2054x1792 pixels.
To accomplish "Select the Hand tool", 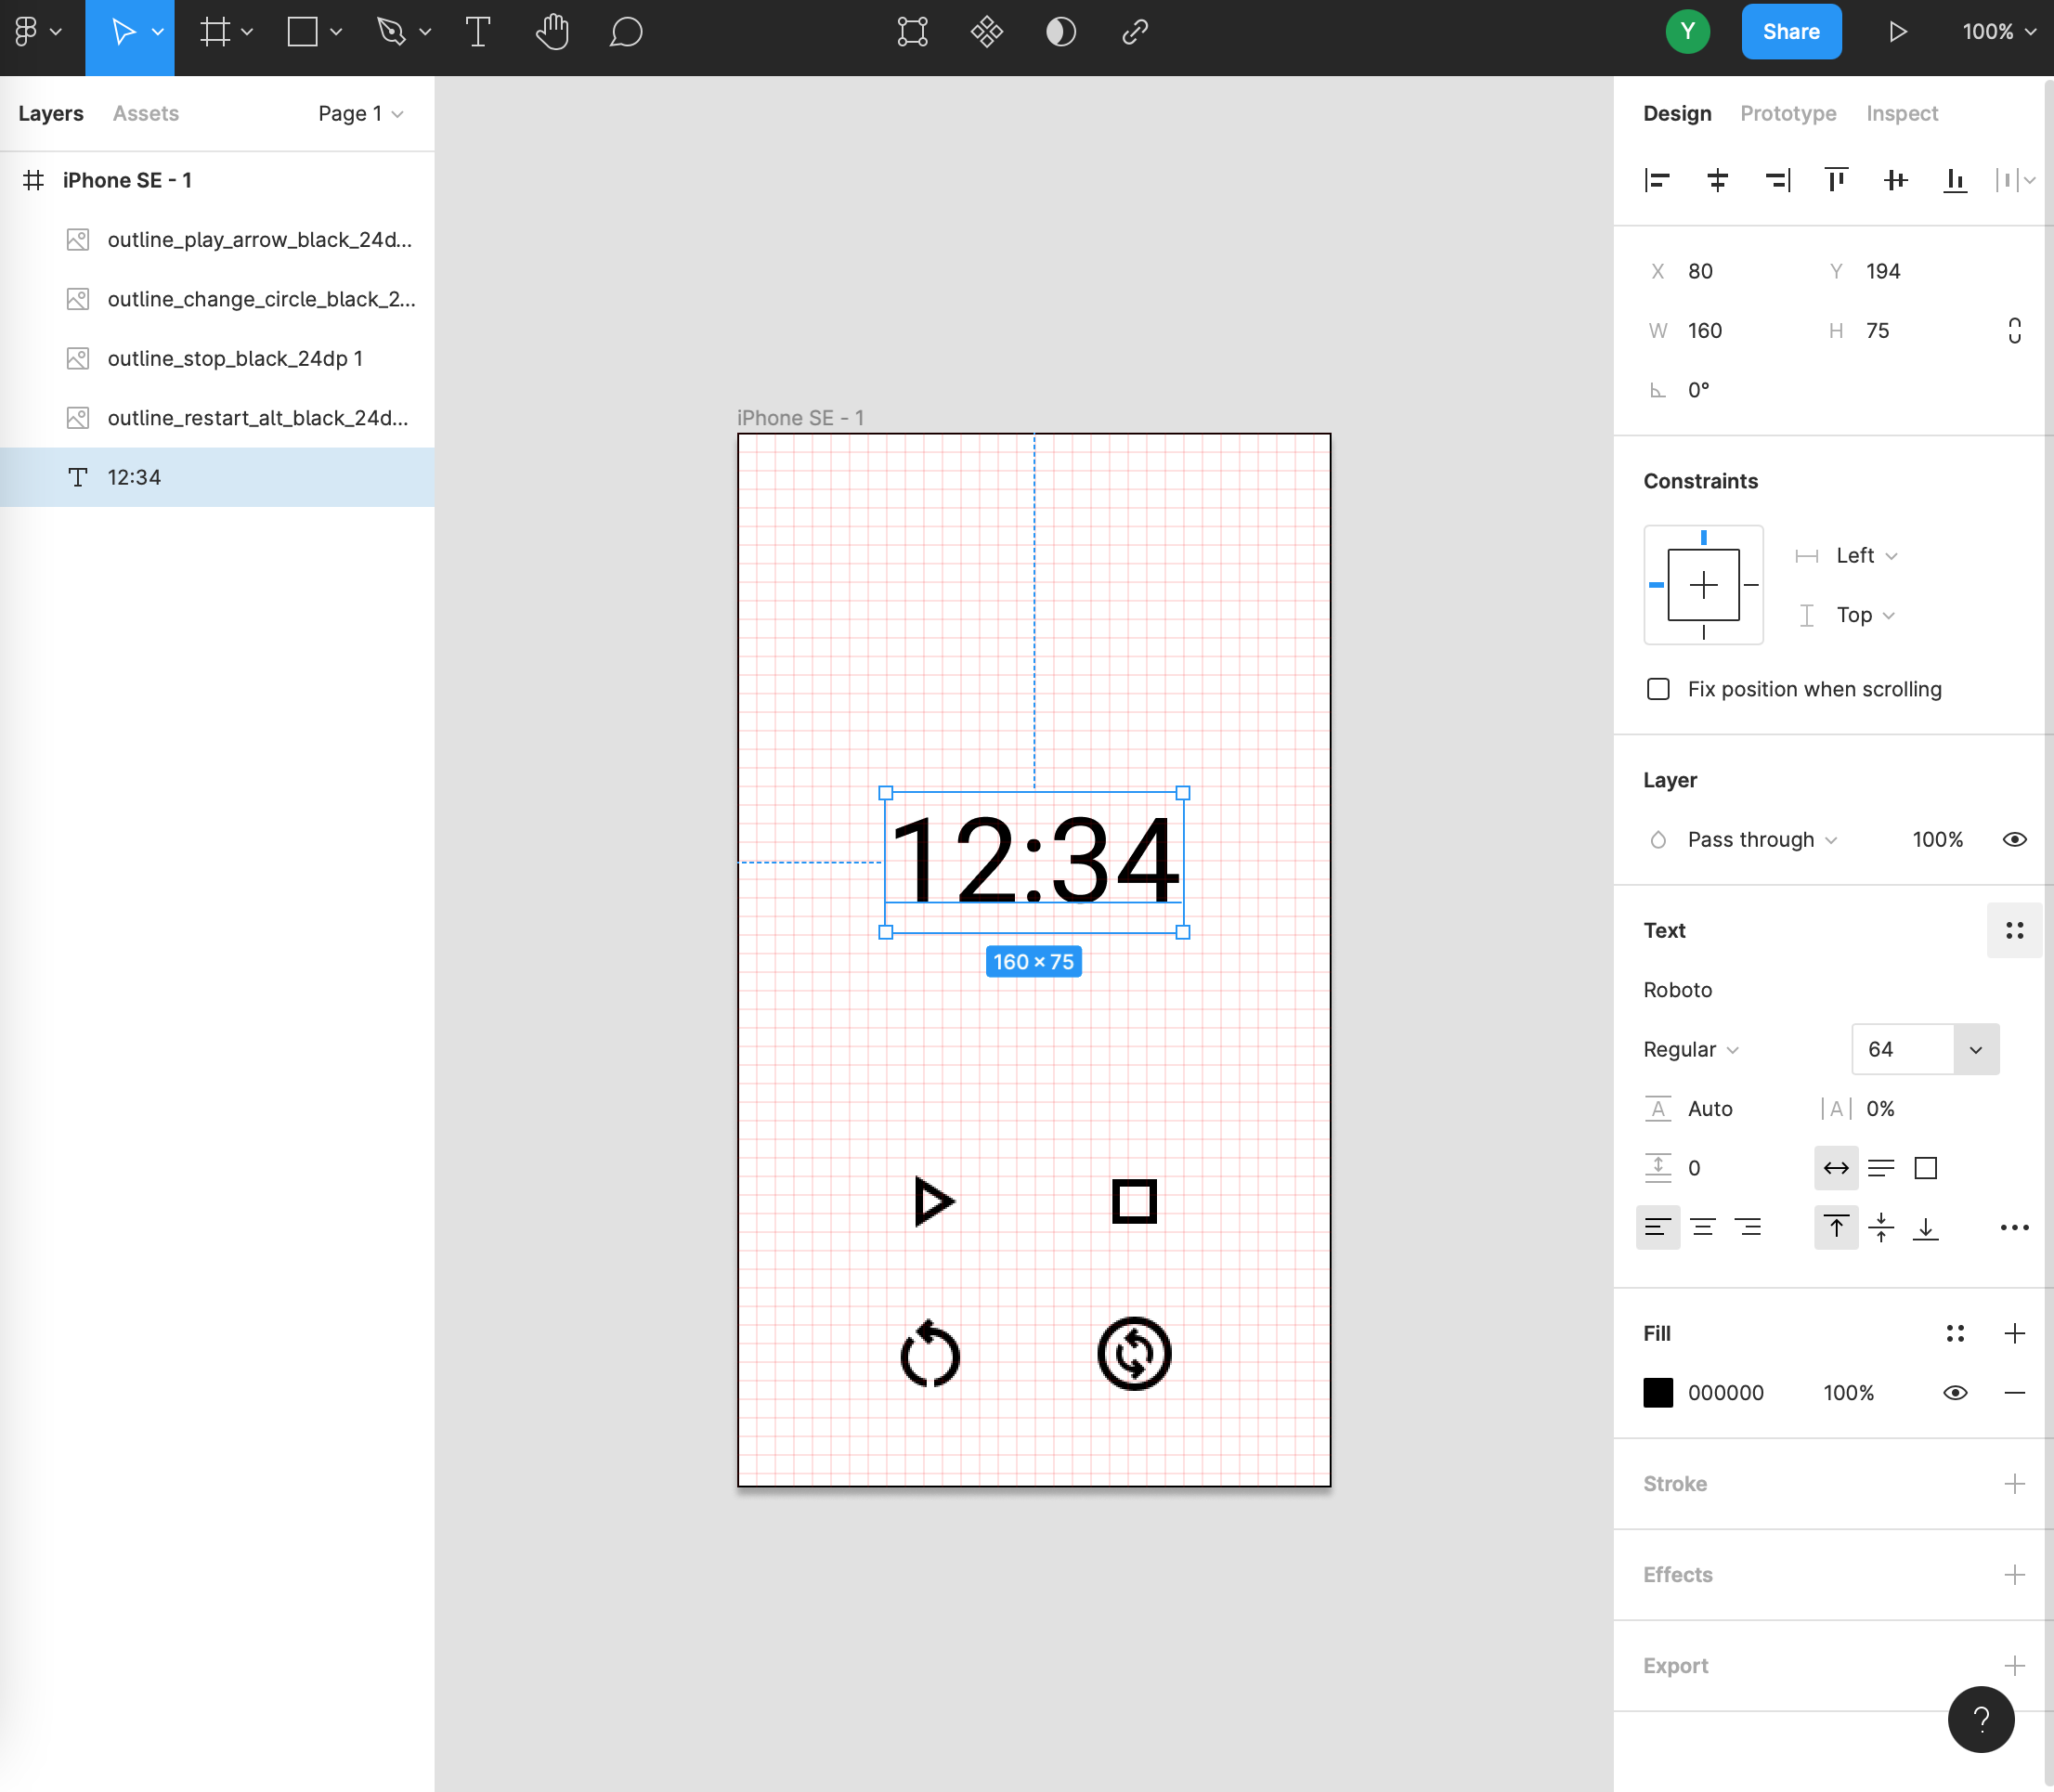I will 551,32.
